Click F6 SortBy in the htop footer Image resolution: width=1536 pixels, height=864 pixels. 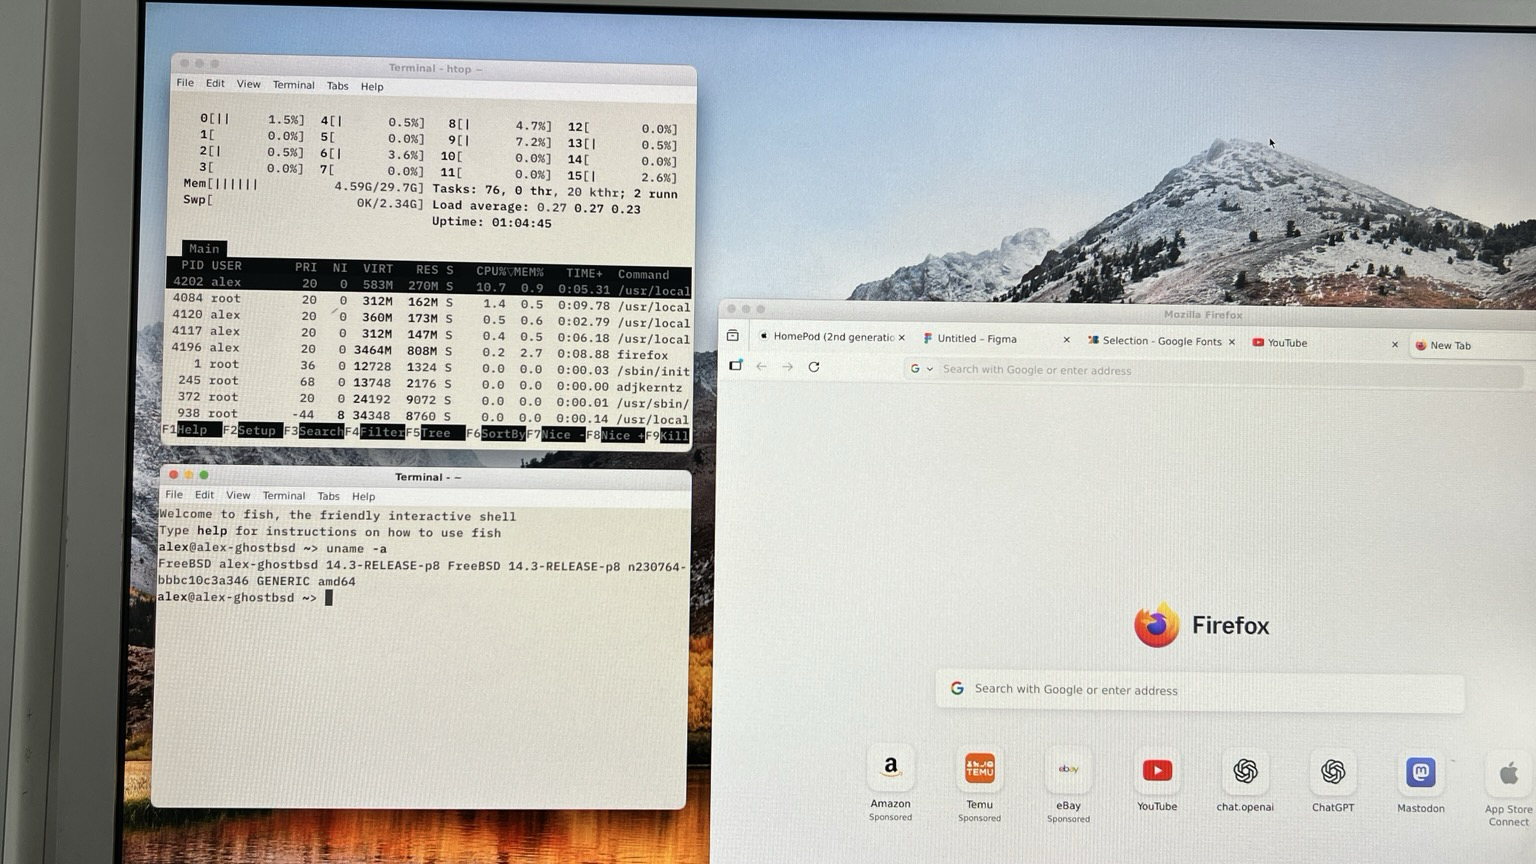496,434
